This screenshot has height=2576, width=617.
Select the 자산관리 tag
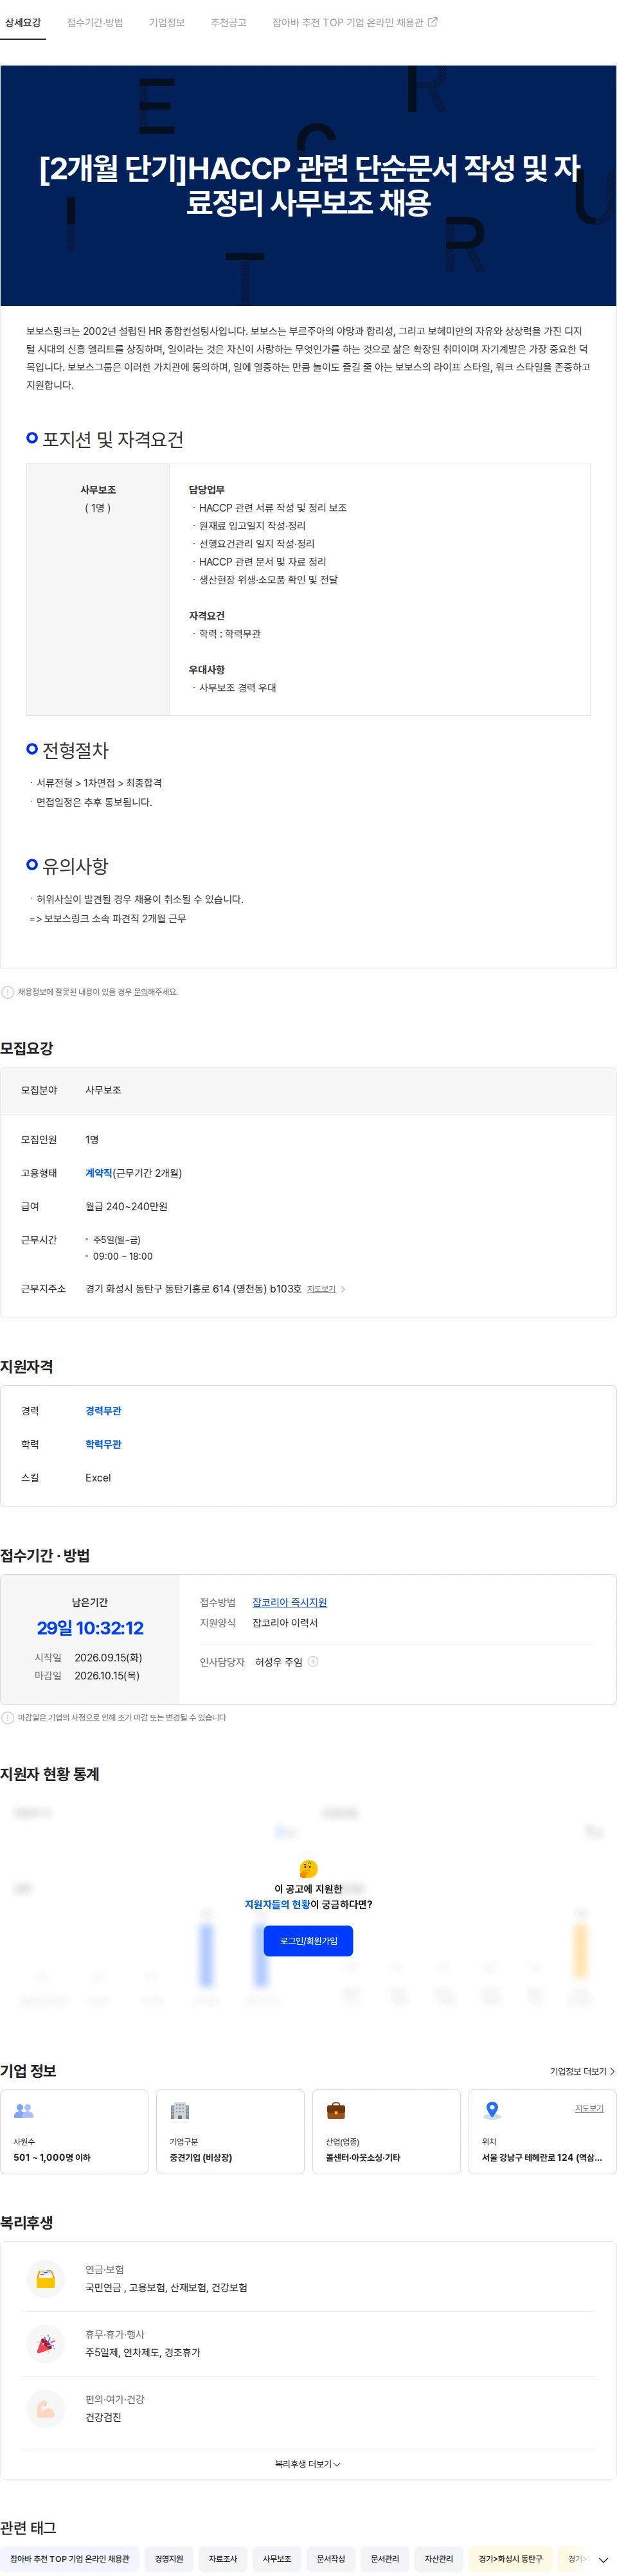click(x=439, y=2558)
